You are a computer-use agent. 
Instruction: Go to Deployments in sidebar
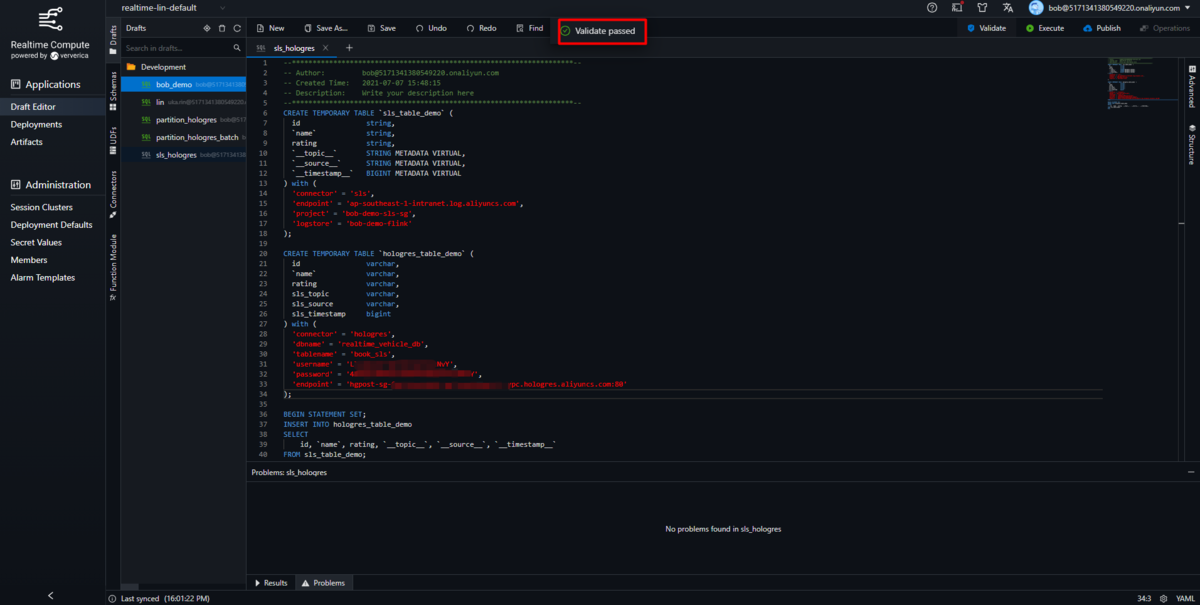point(52,125)
